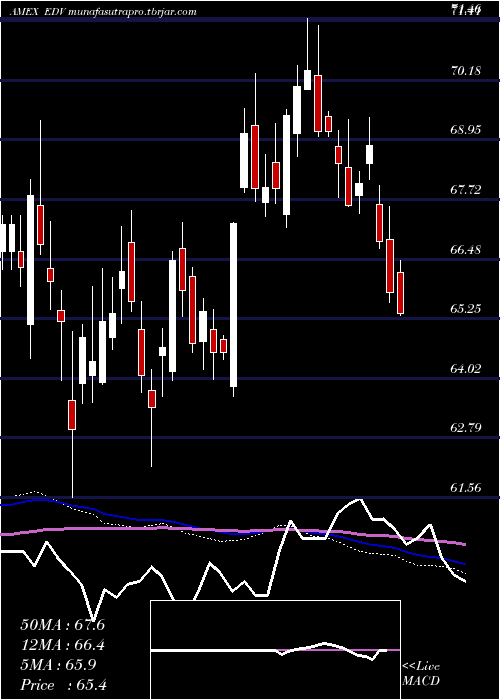Viewport: 500px width, 700px height.
Task: Select the 66.48 price axis label
Action: click(x=466, y=249)
